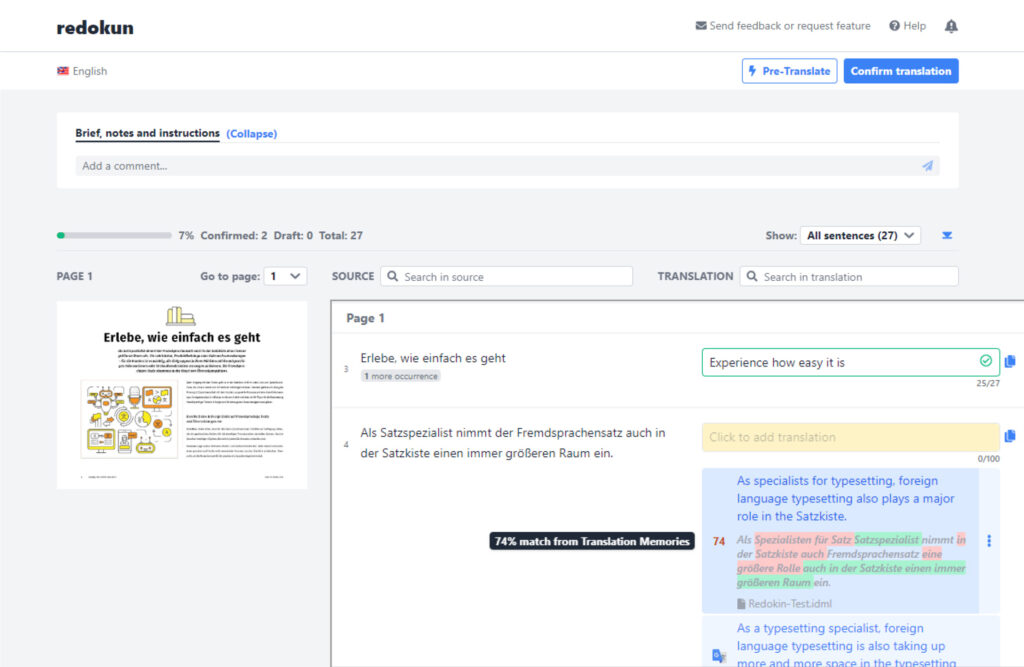
Task: Expand the Go to page dropdown
Action: coord(285,276)
